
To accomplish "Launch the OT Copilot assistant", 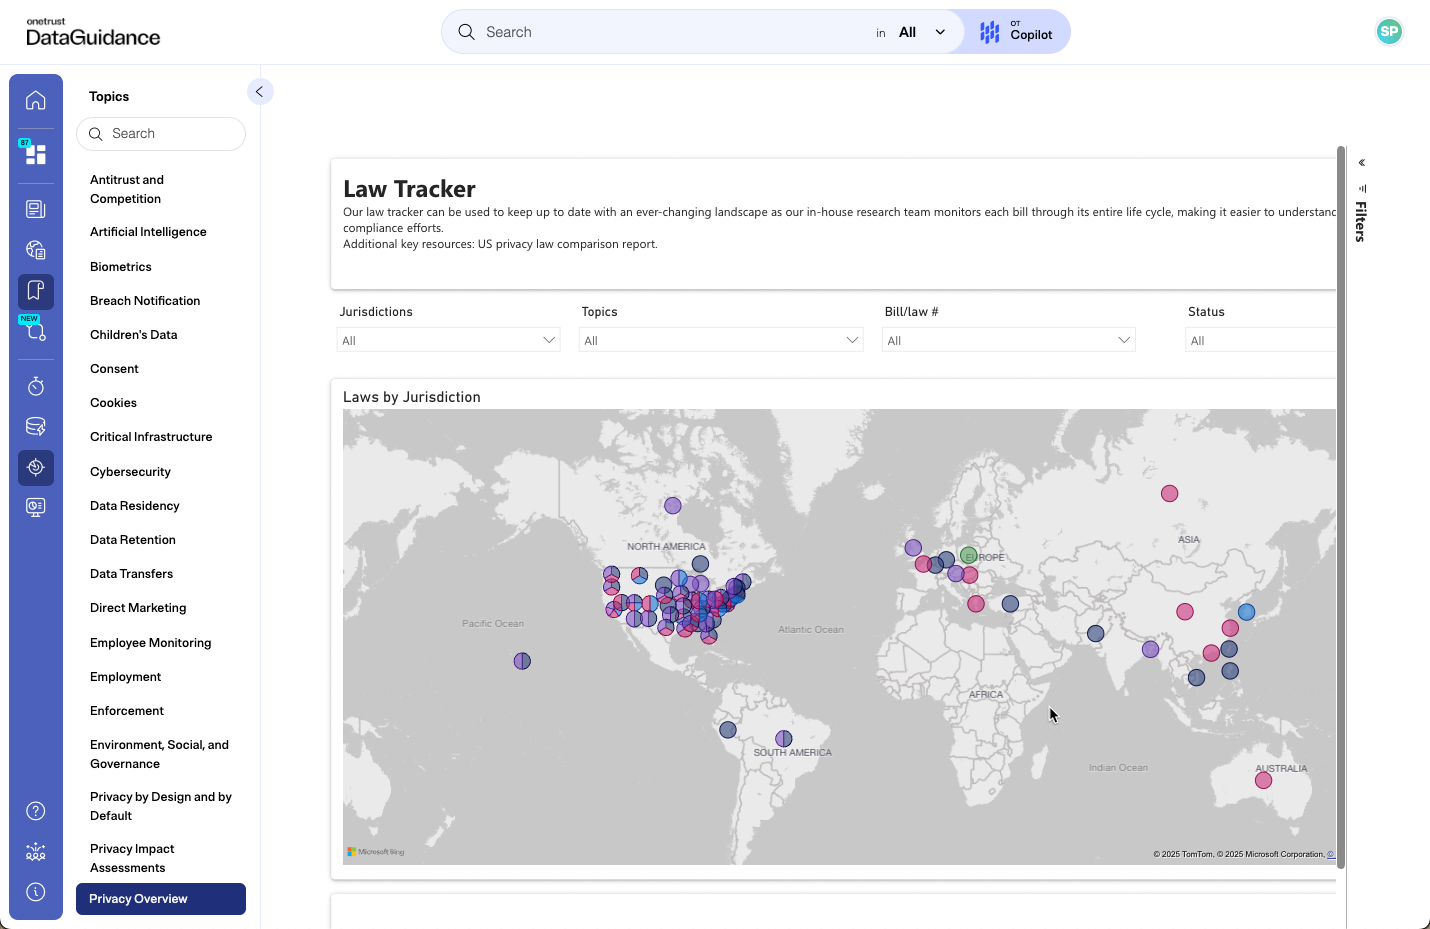I will pyautogui.click(x=1016, y=33).
